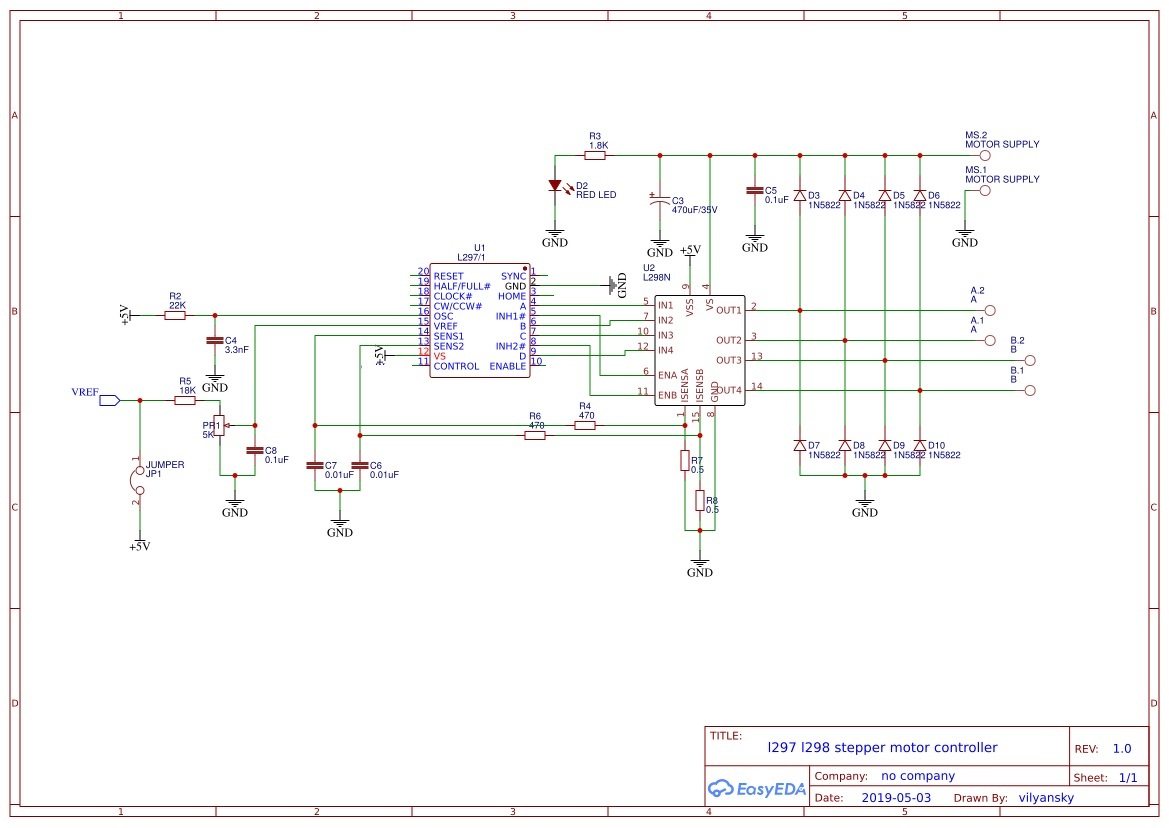Select the L298N driver chip U2
Image resolution: width=1169 pixels, height=828 pixels.
699,350
